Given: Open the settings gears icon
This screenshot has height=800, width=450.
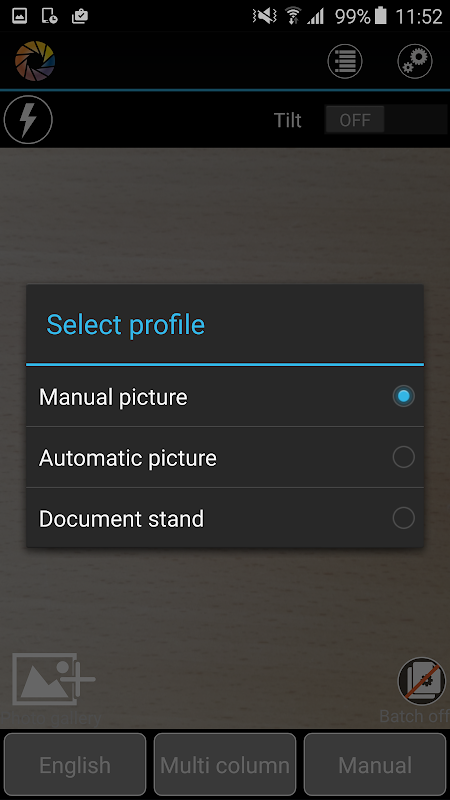Looking at the screenshot, I should pyautogui.click(x=415, y=61).
